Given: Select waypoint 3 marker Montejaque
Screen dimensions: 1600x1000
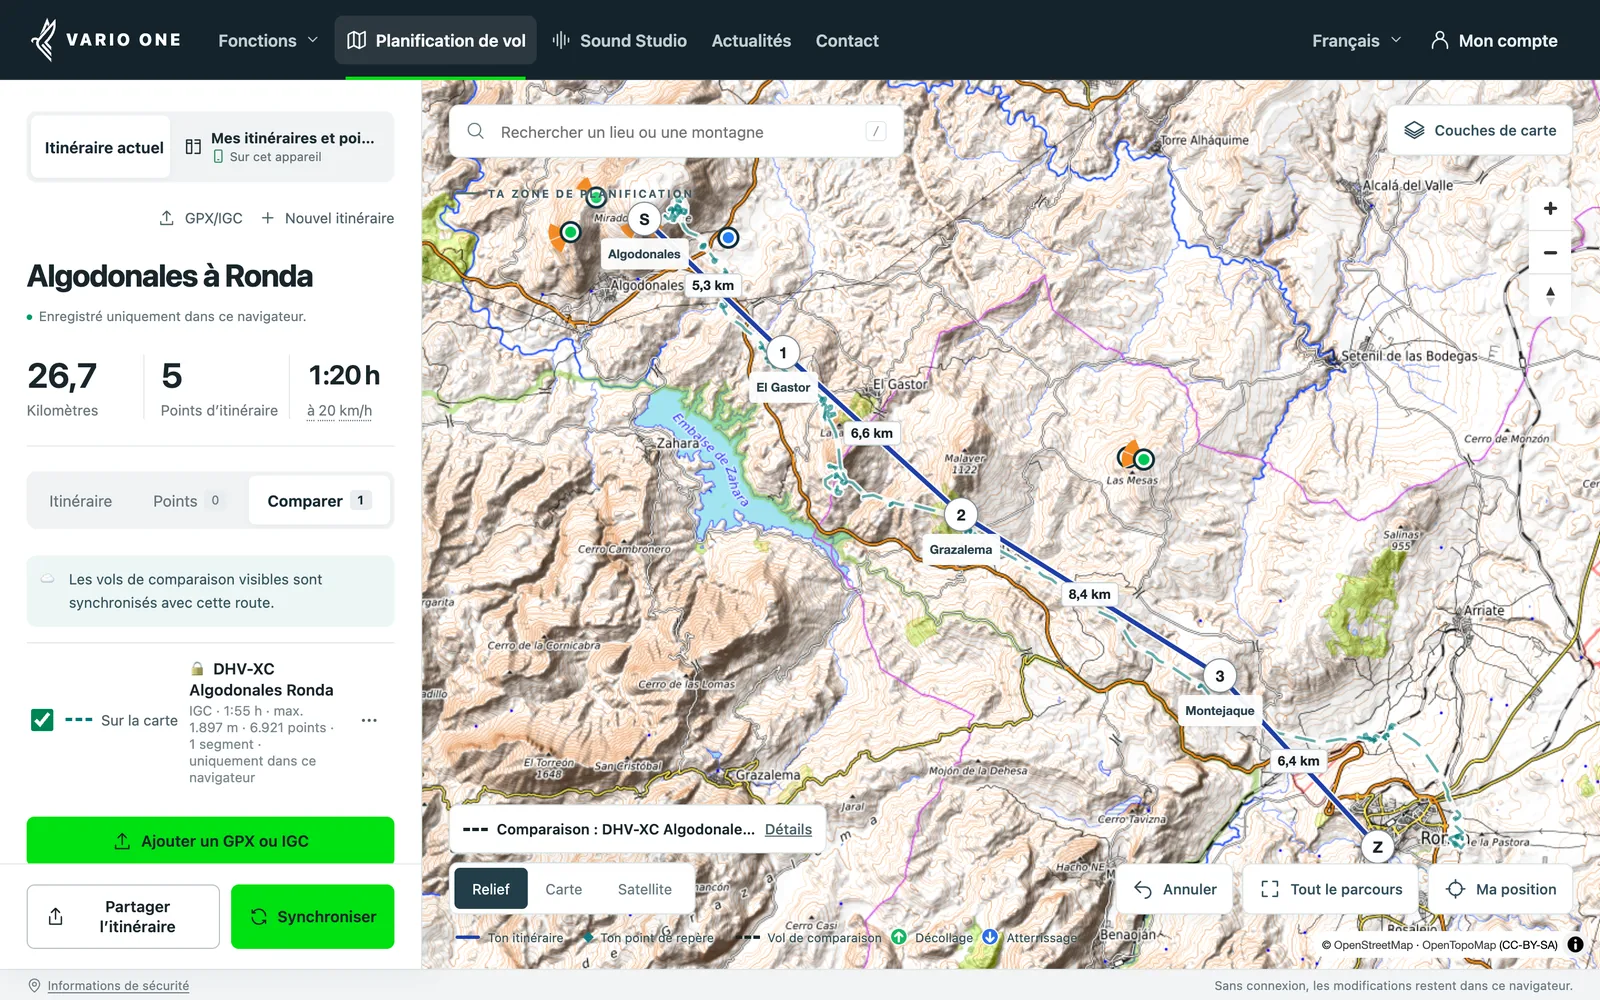Looking at the screenshot, I should pyautogui.click(x=1219, y=676).
